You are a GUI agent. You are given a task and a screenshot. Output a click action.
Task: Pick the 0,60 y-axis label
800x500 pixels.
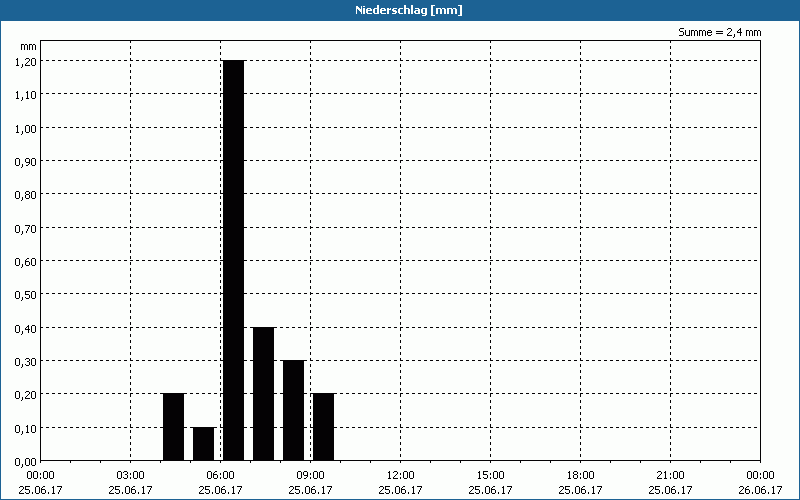(x=26, y=261)
